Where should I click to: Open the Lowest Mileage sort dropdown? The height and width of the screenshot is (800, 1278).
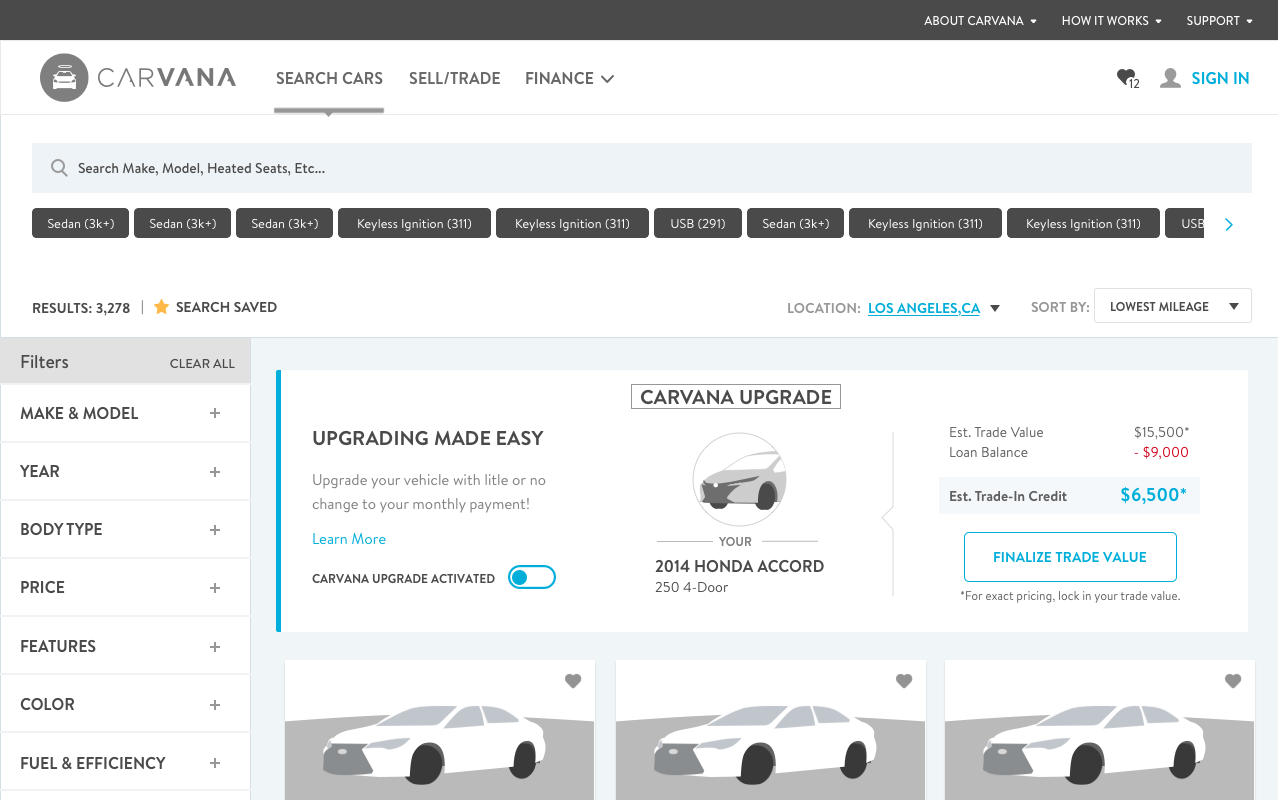pos(1173,307)
